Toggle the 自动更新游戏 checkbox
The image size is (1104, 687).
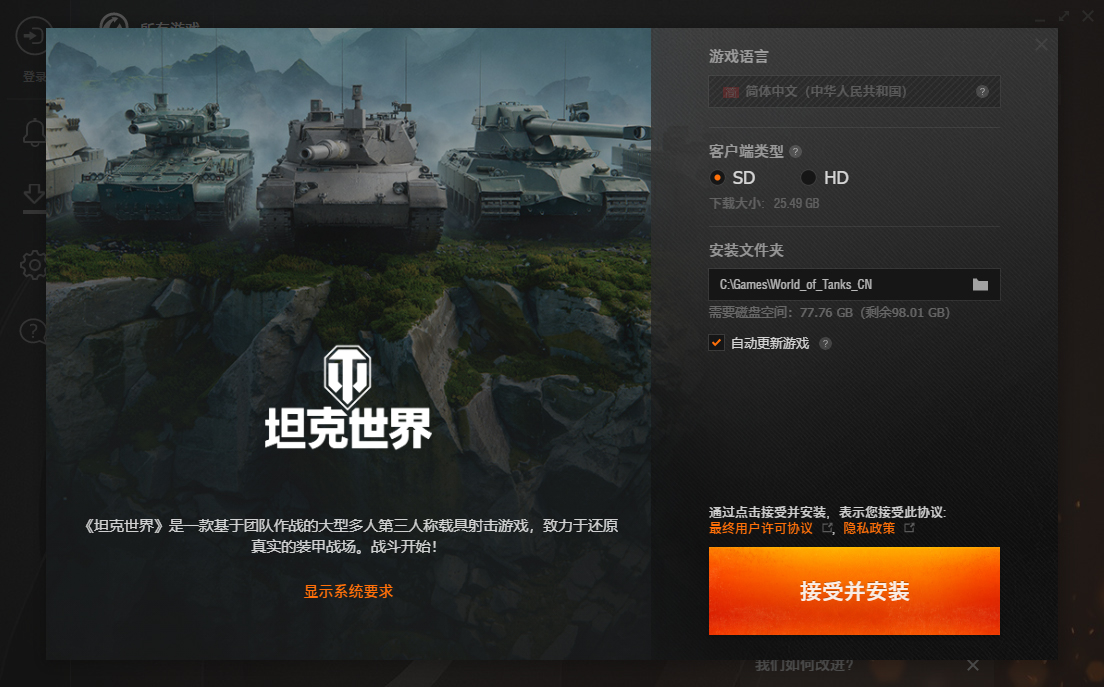coord(716,343)
